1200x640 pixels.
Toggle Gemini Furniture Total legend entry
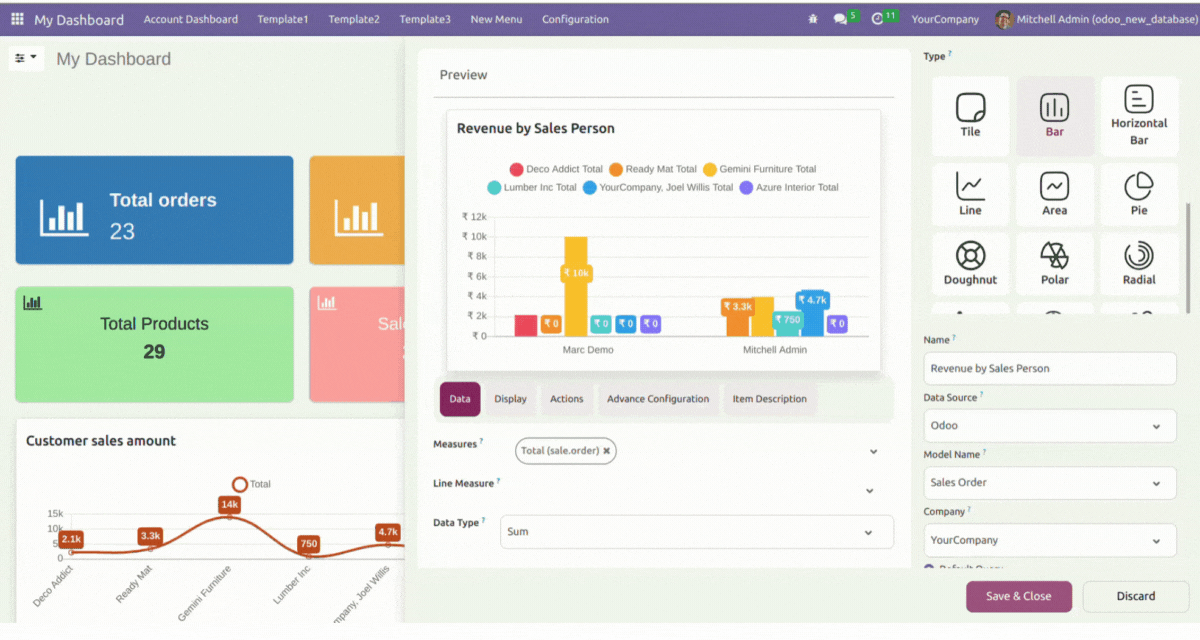coord(759,170)
